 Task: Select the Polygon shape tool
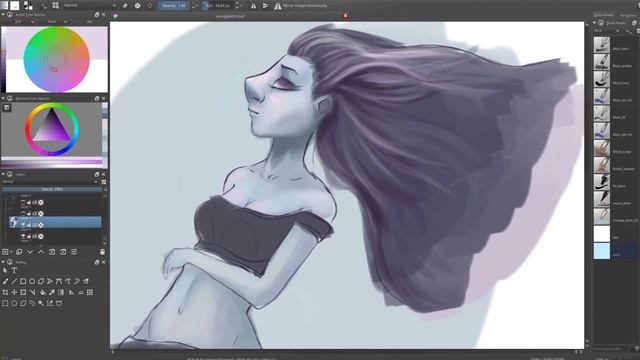click(x=41, y=281)
